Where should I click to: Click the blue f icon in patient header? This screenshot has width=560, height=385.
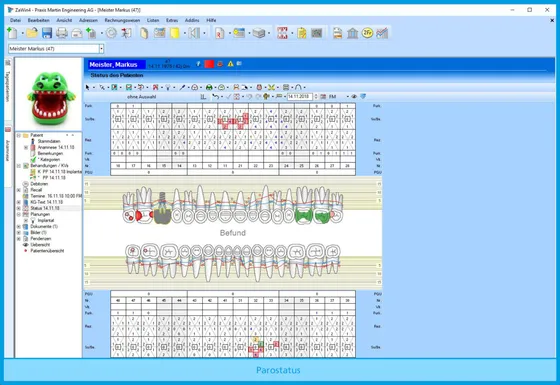[x=199, y=64]
